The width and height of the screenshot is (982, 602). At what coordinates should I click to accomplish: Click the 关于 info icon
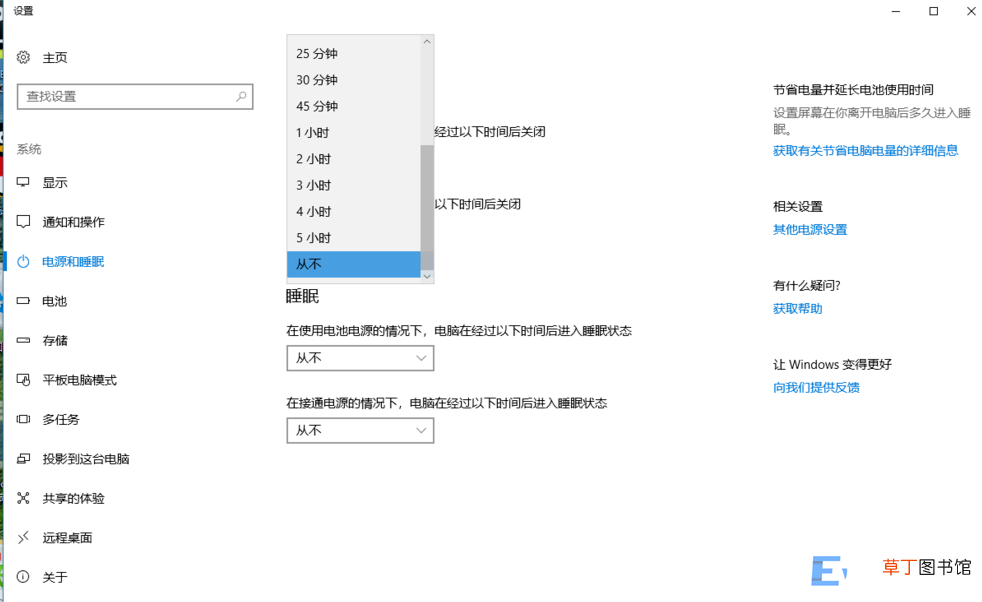23,577
